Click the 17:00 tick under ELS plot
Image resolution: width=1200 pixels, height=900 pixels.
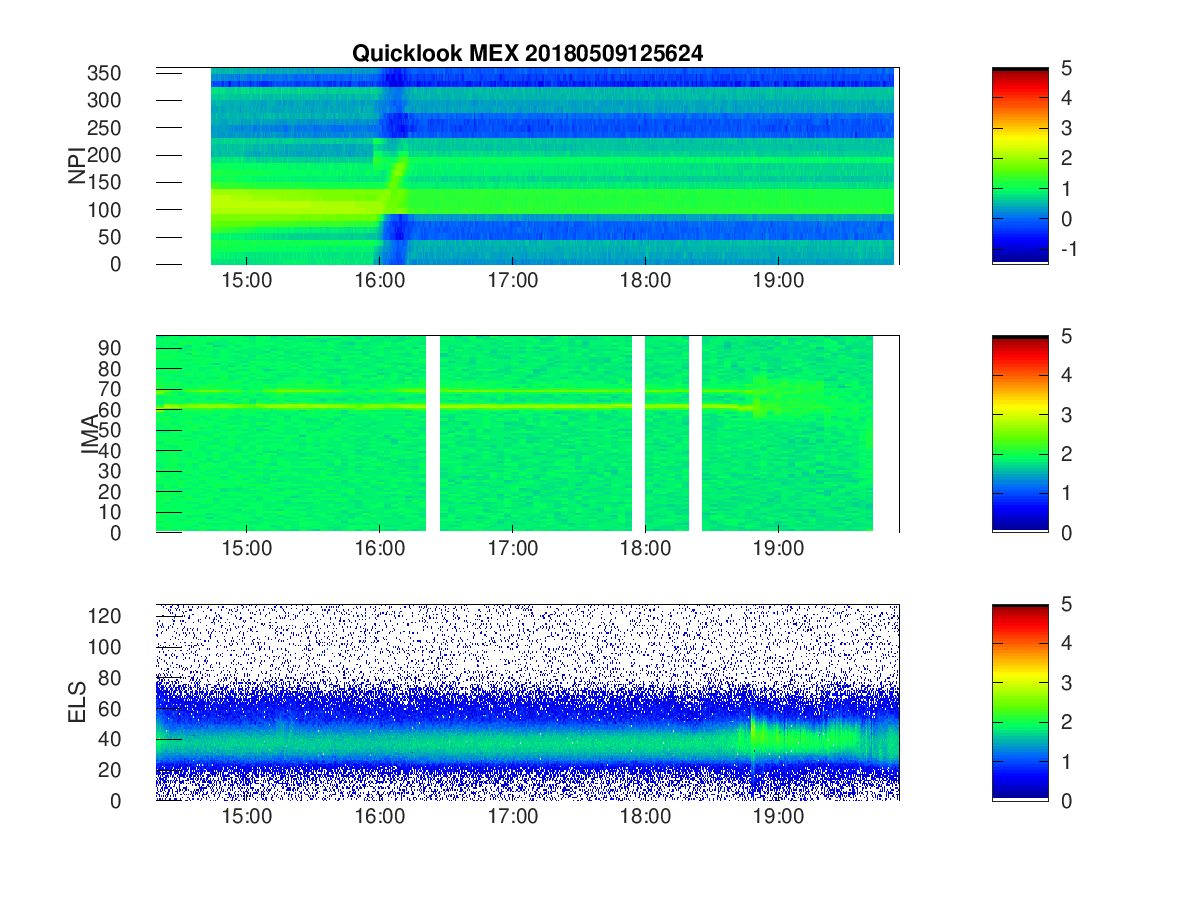coord(513,817)
